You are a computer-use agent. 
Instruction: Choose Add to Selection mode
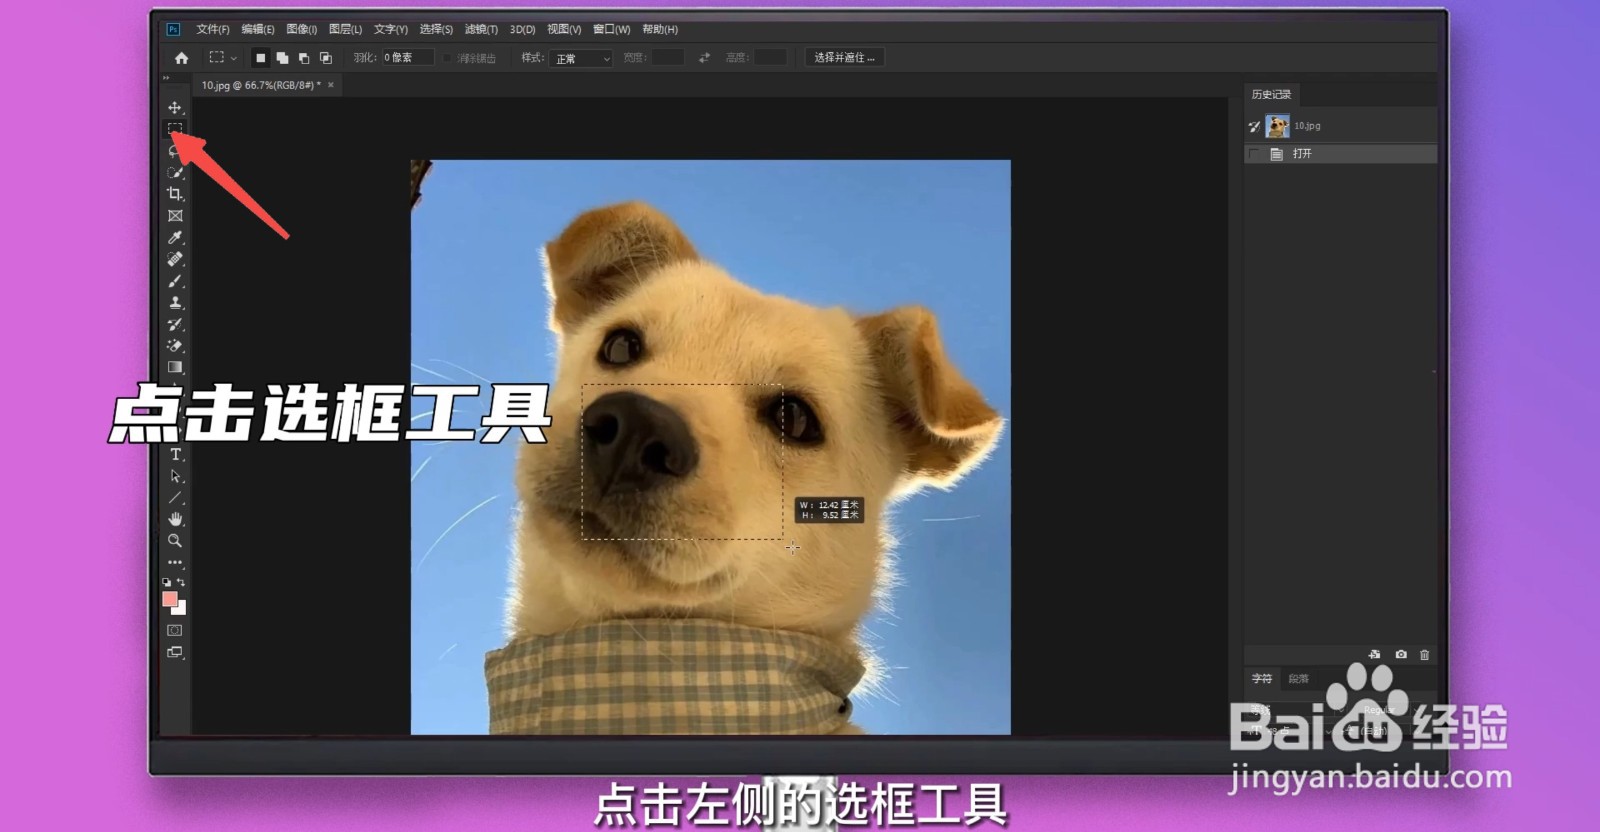[282, 58]
